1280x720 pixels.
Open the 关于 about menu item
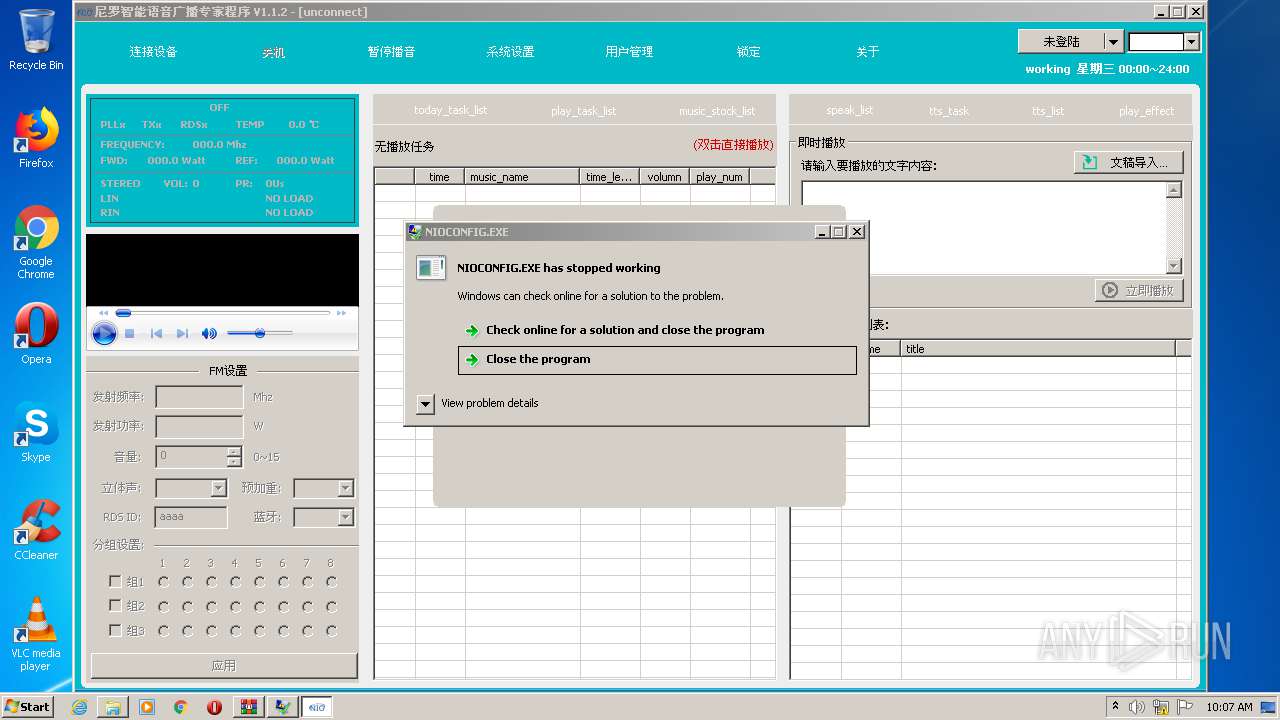(867, 52)
